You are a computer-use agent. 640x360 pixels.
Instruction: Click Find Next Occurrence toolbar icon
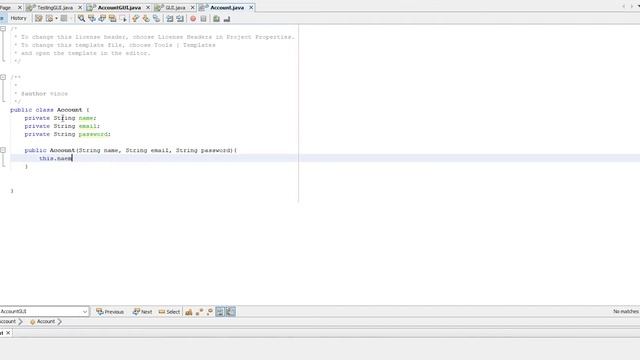(102, 18)
